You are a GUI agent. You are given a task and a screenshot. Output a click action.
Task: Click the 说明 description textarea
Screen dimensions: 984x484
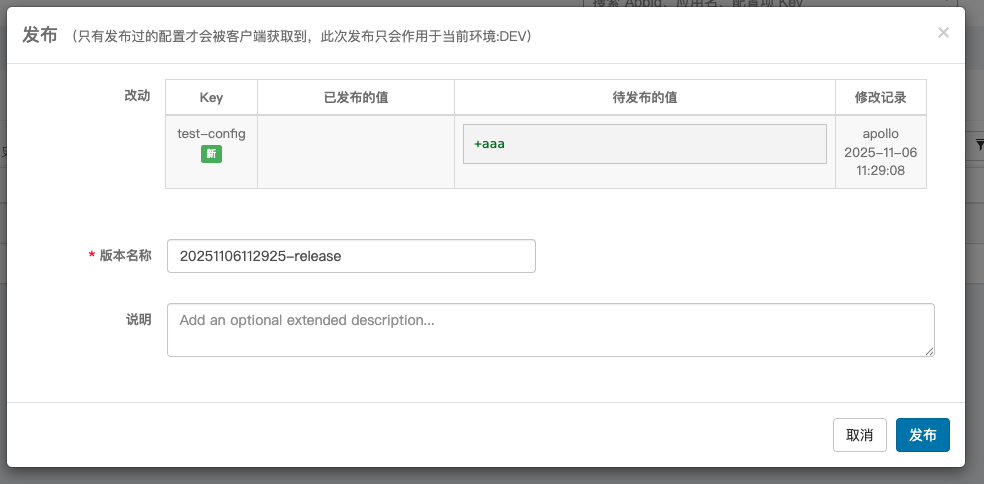[550, 330]
